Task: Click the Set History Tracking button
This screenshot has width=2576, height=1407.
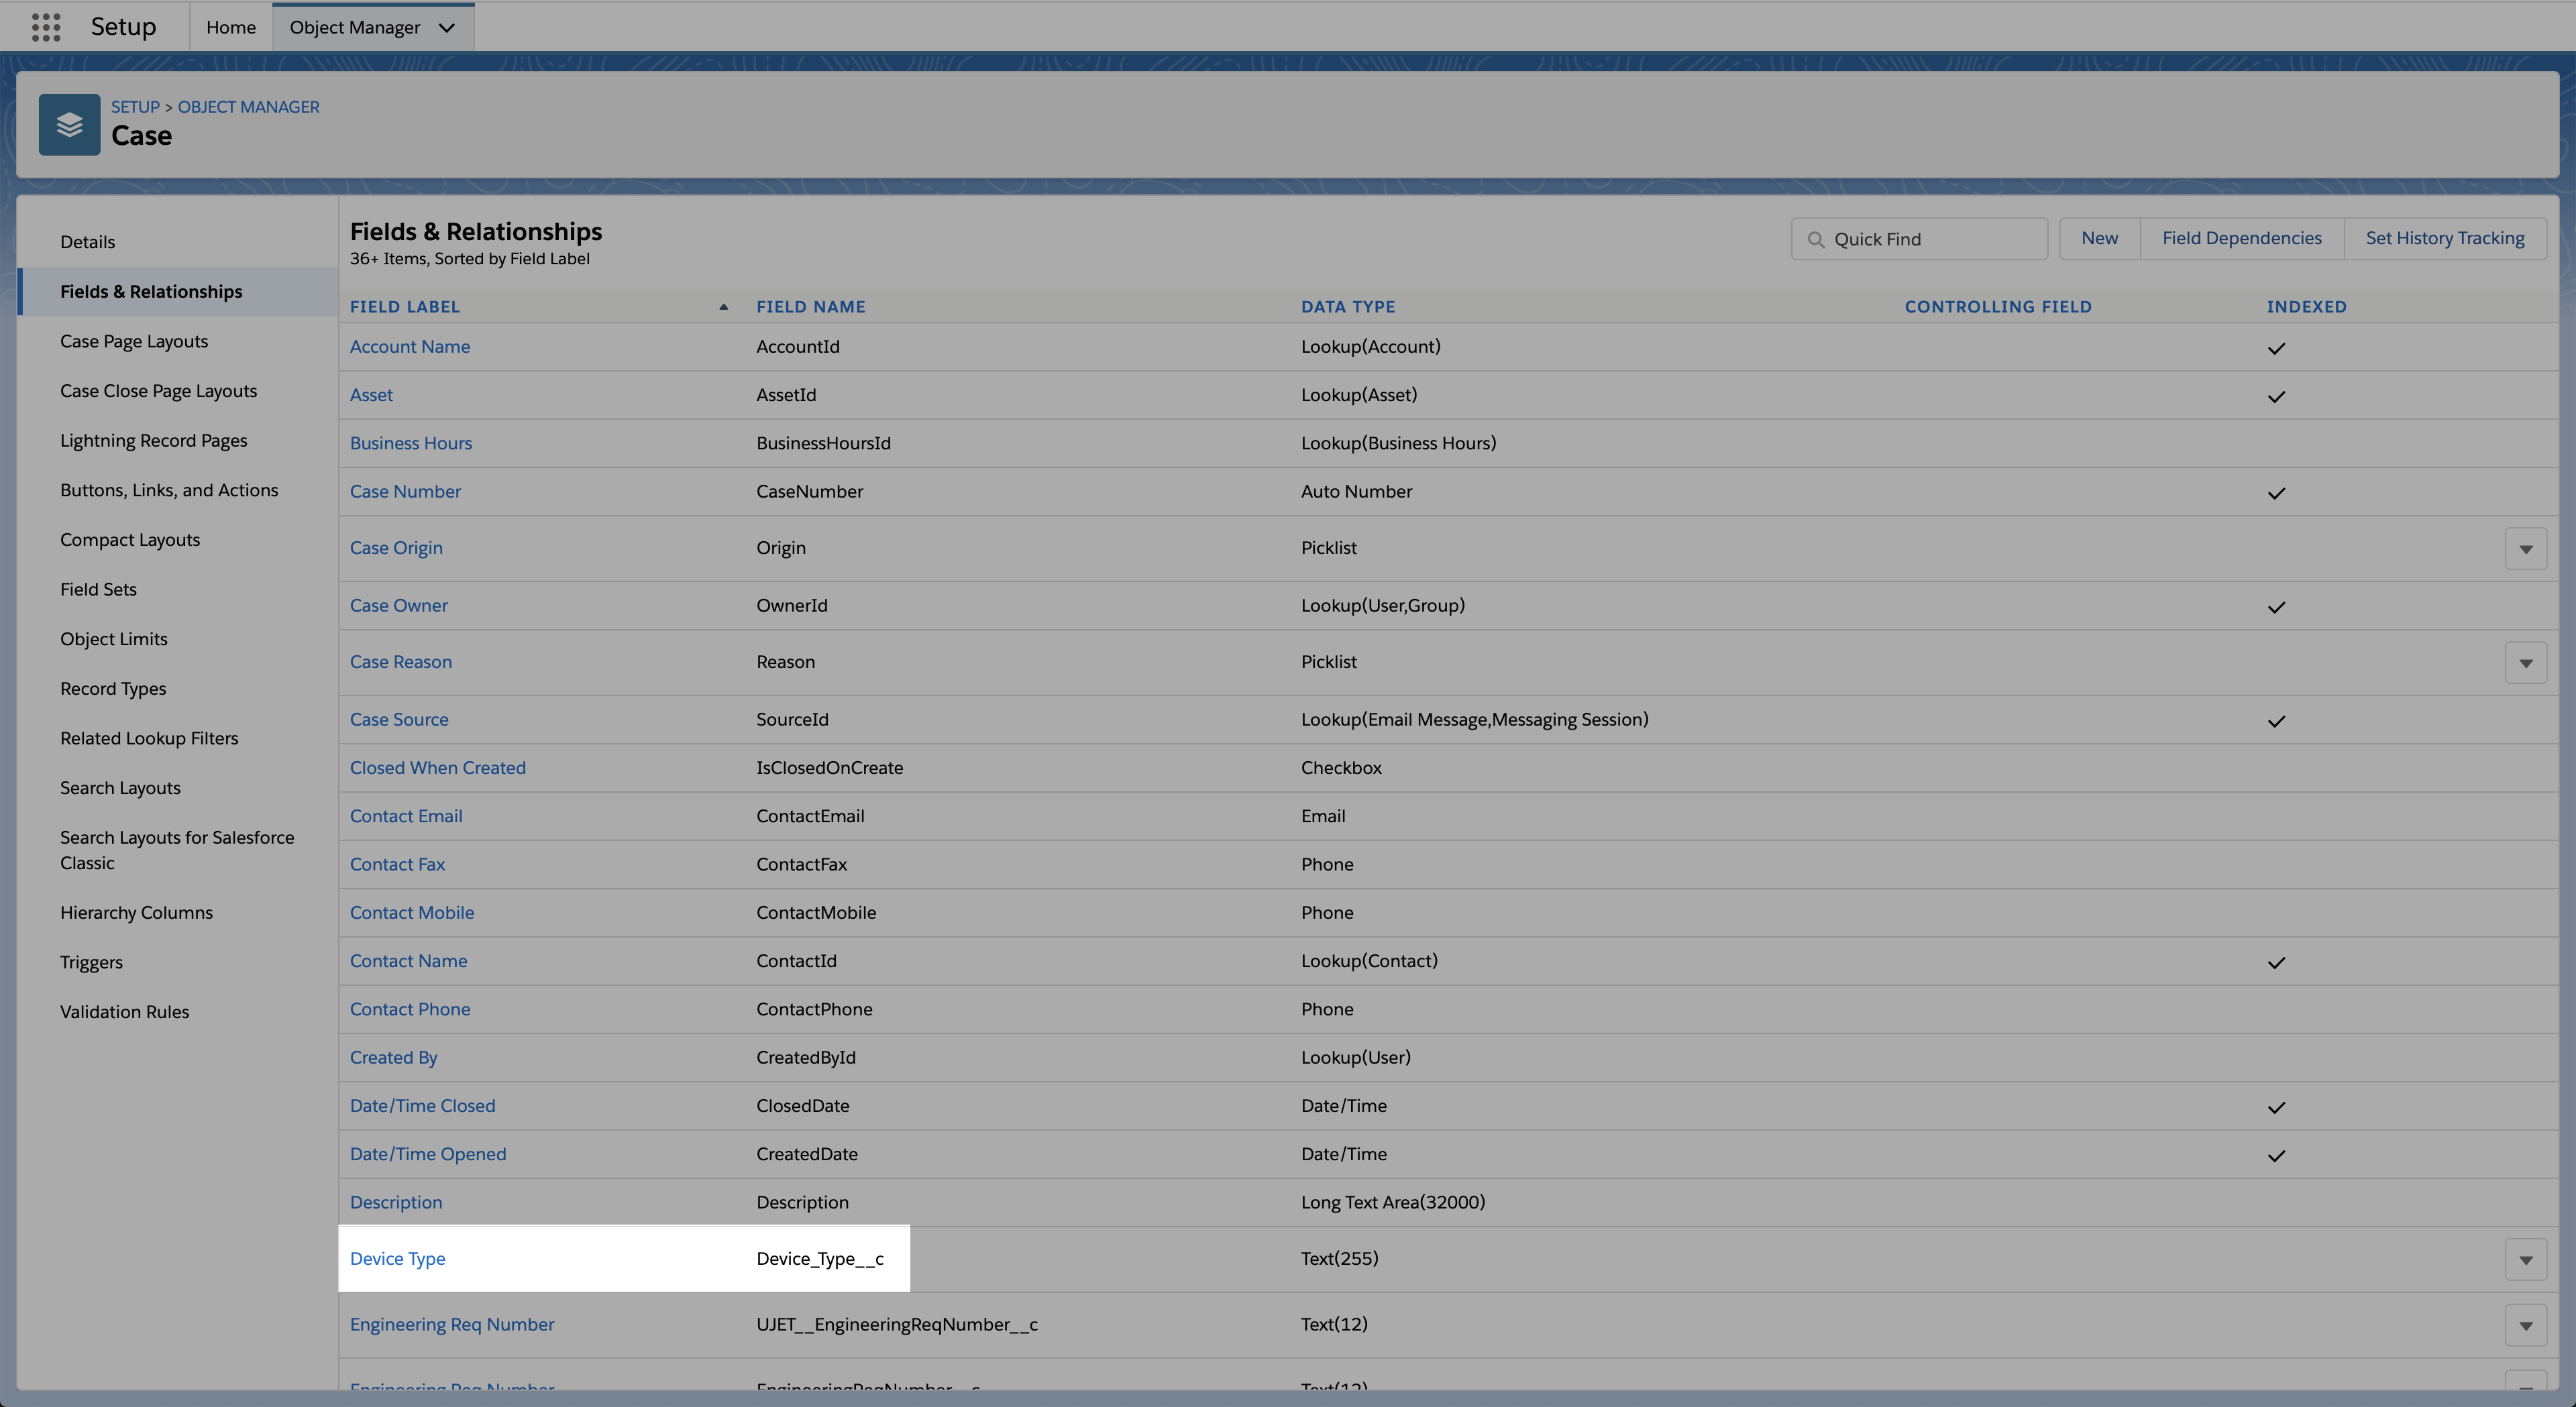Action: (x=2444, y=238)
